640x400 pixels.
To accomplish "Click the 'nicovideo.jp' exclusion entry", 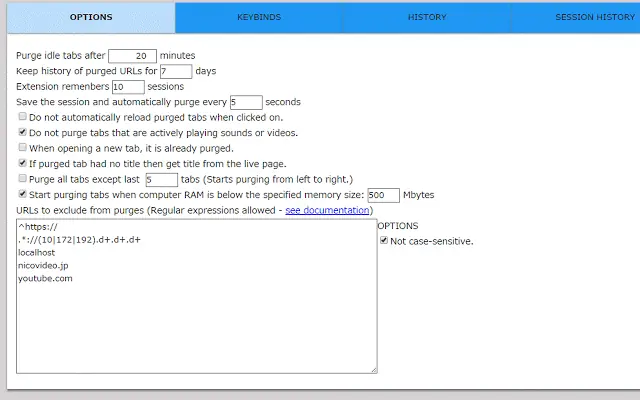I will [x=43, y=266].
